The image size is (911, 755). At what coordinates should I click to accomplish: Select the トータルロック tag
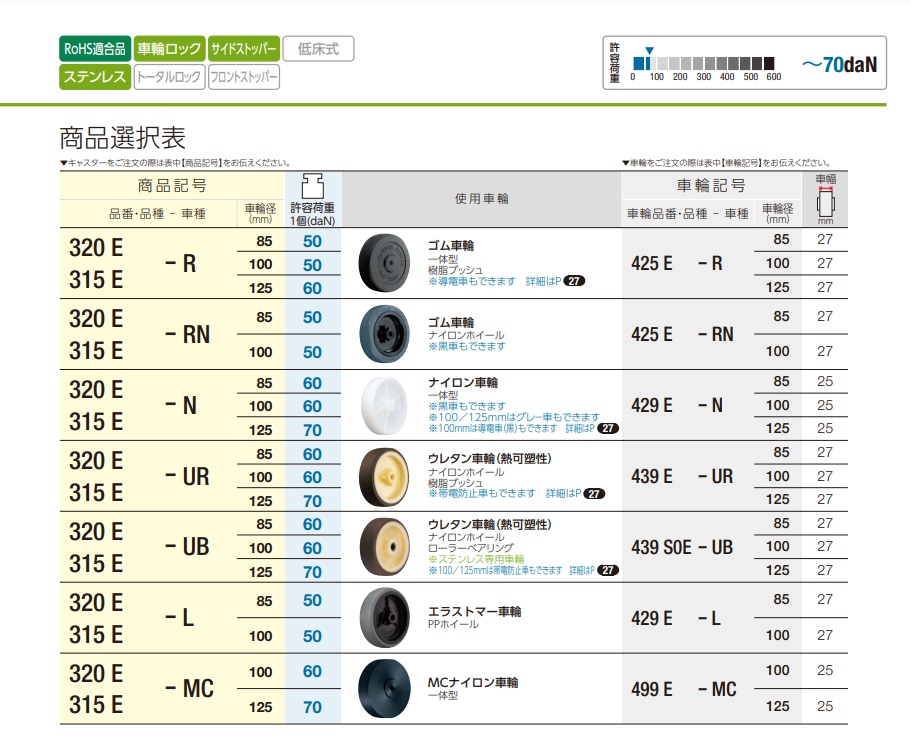[x=169, y=77]
